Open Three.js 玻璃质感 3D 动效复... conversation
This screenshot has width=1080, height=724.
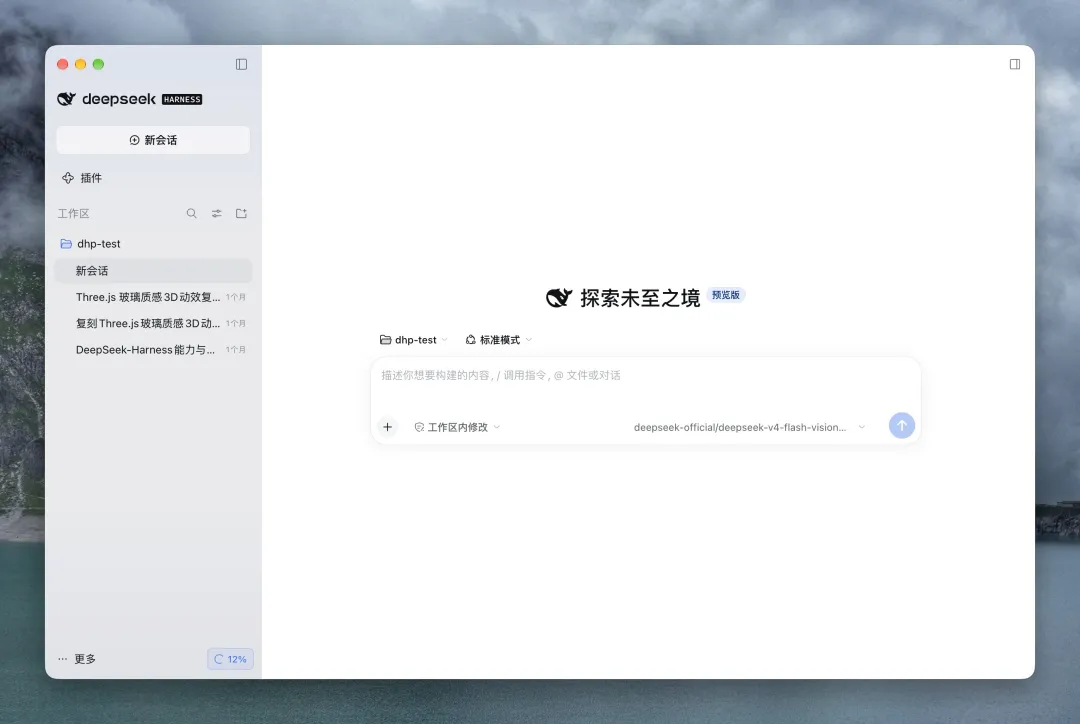click(153, 297)
